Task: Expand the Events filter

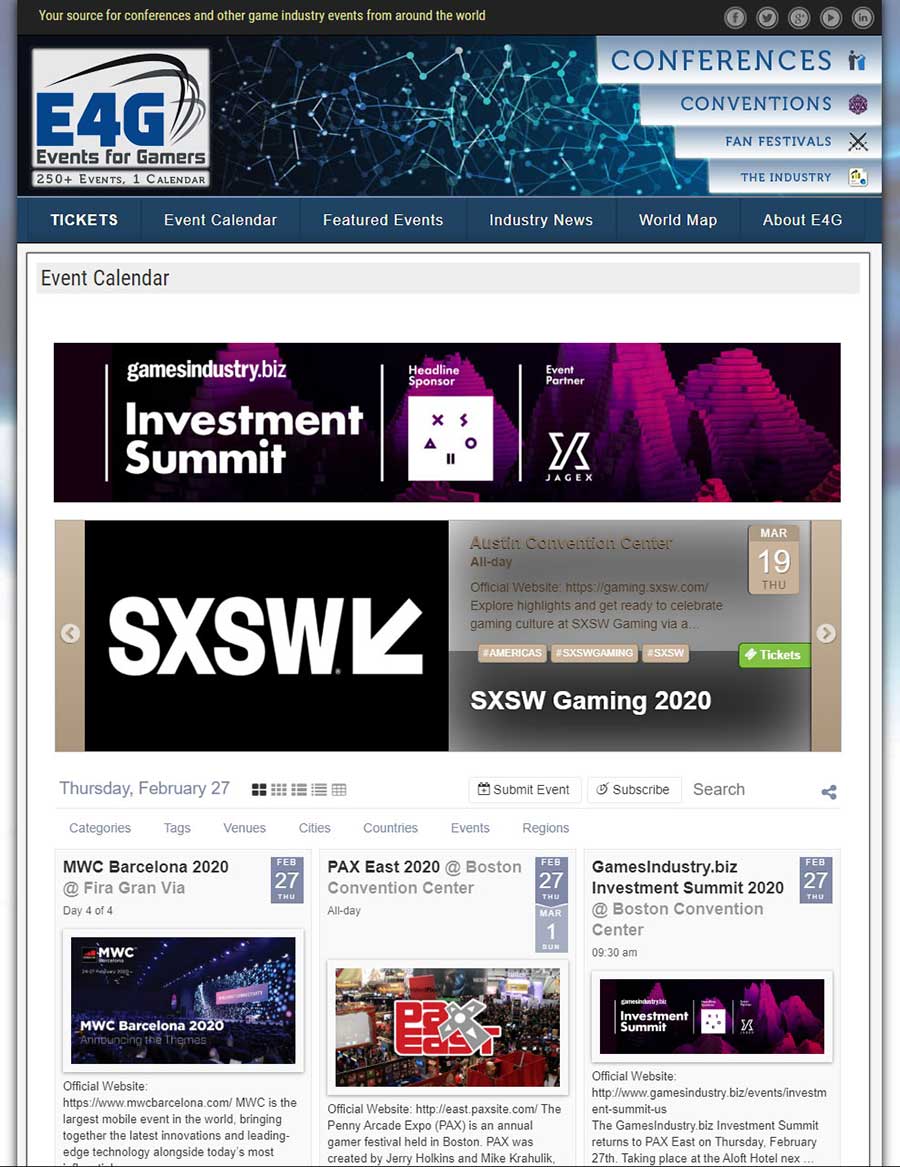Action: pos(470,828)
